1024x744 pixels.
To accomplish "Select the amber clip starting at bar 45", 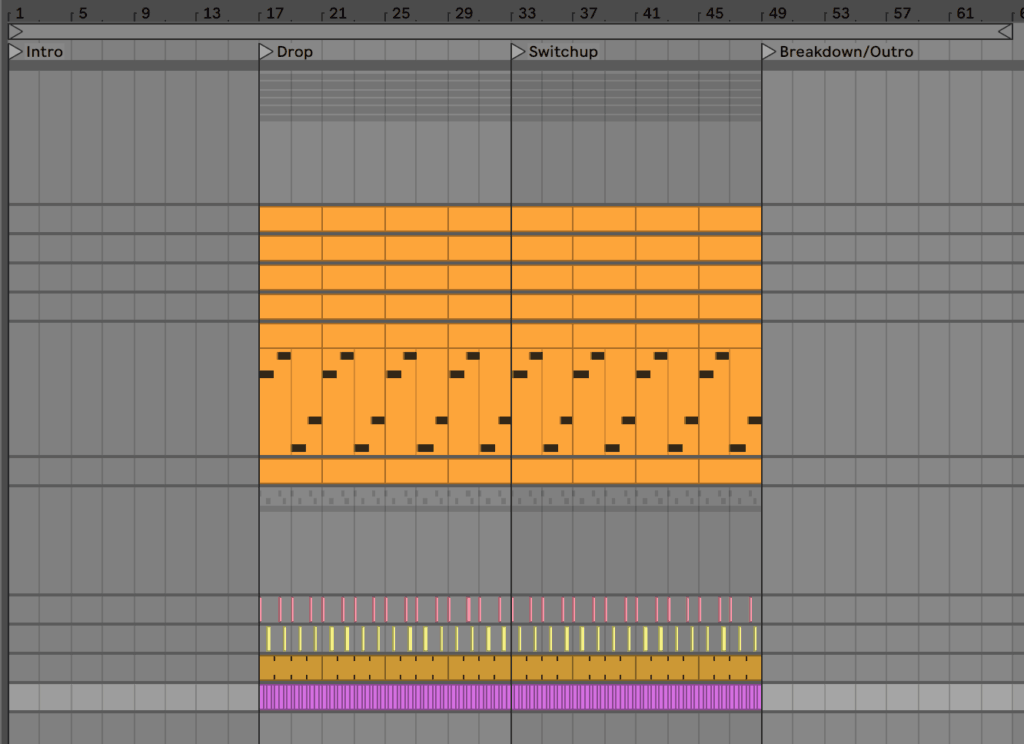I will click(730, 668).
